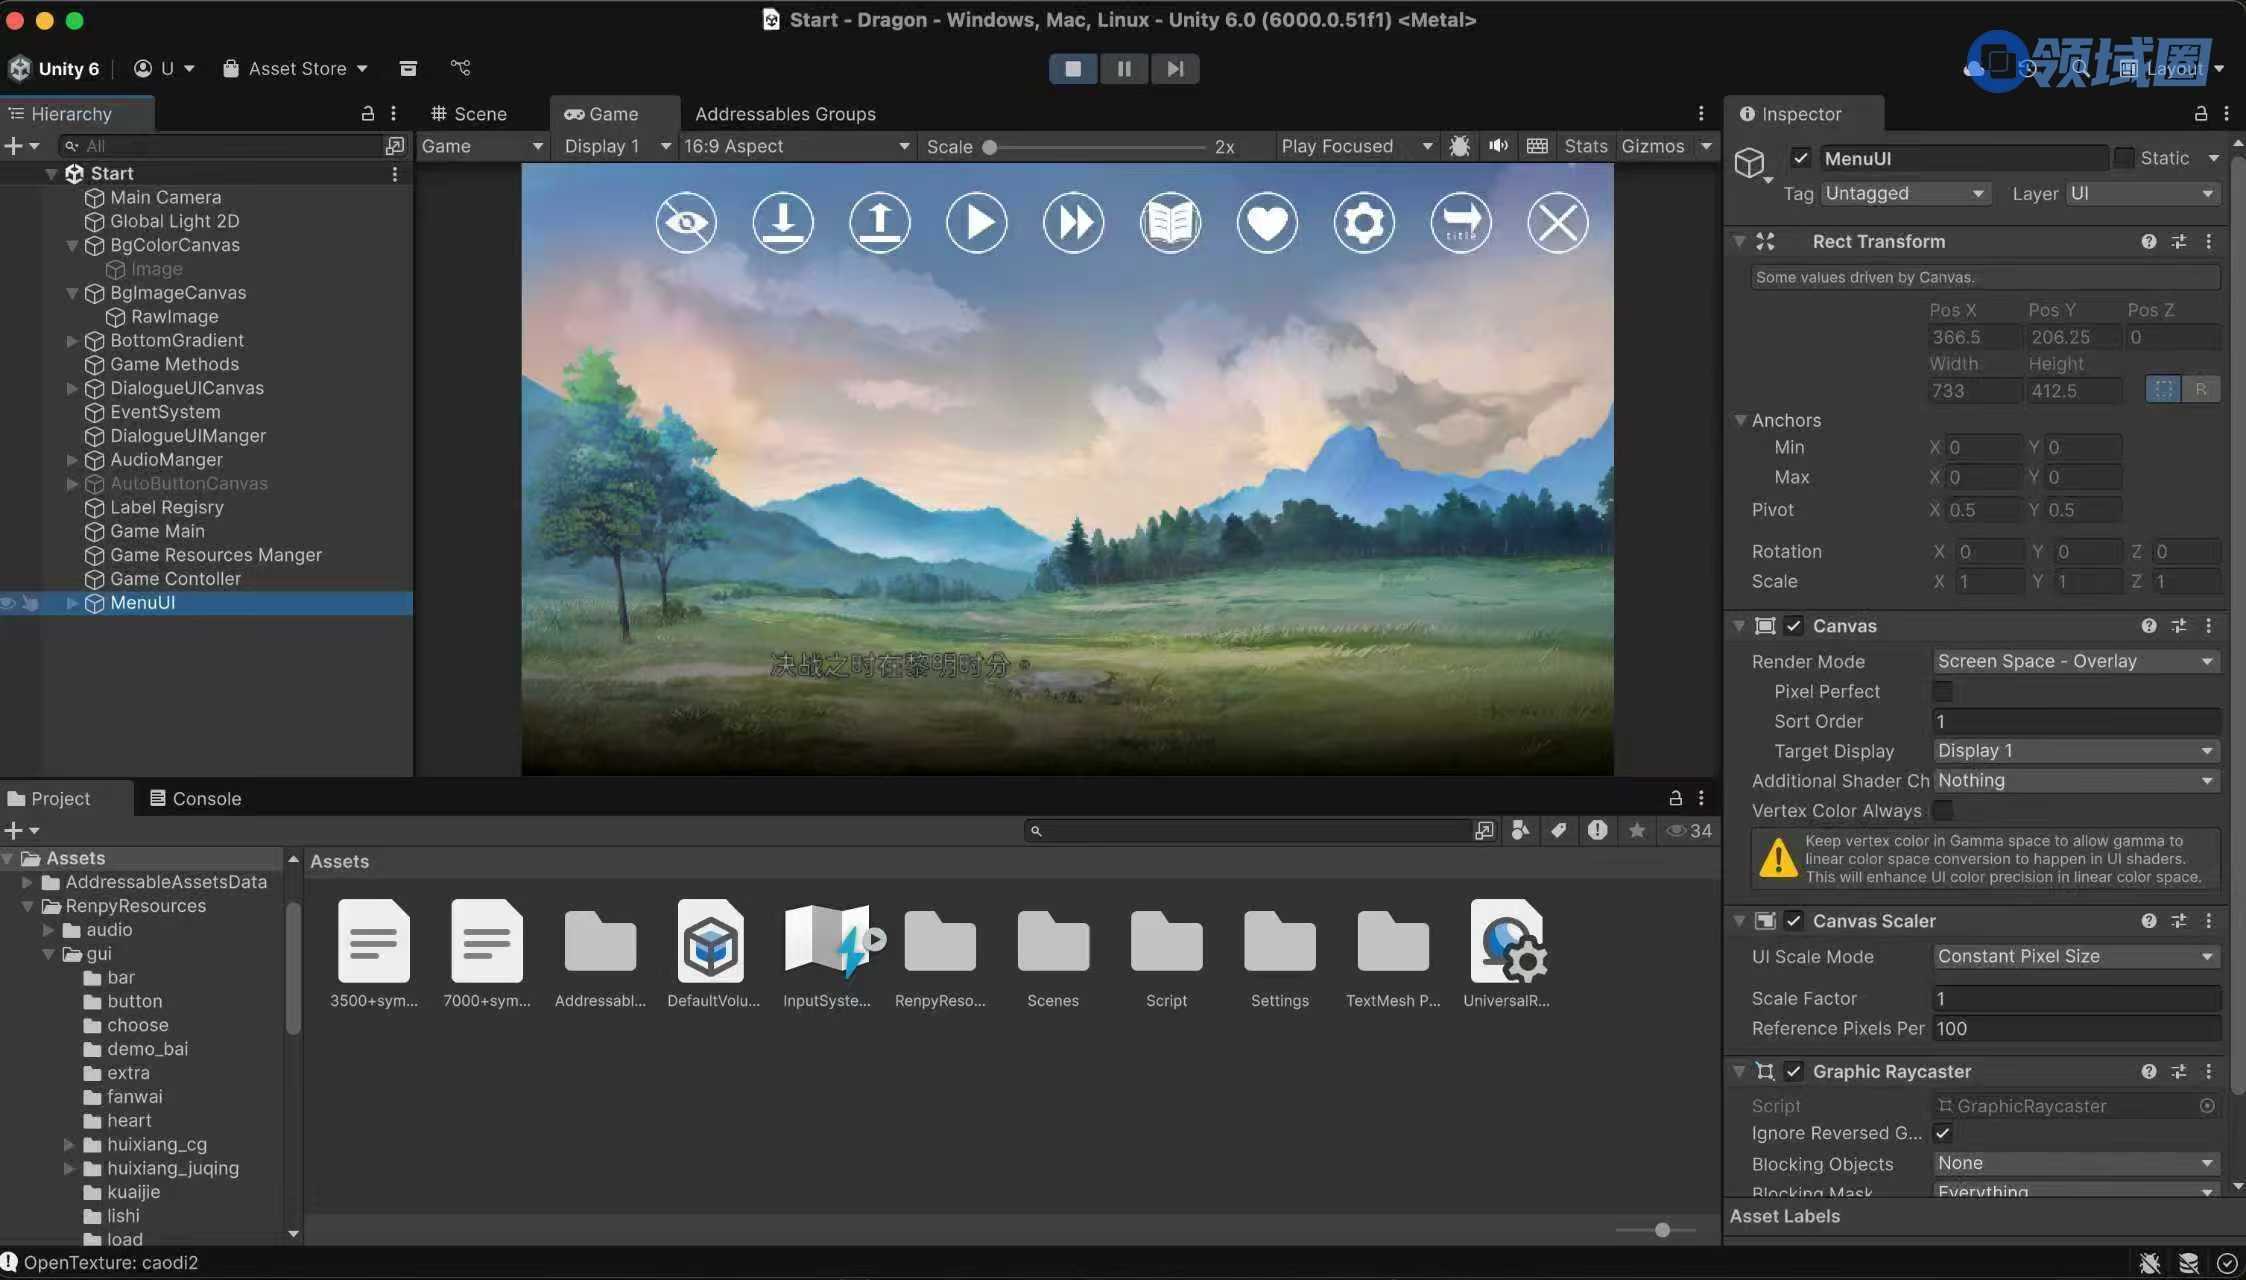
Task: Disable the MenuUI active checkbox
Action: pos(1801,158)
